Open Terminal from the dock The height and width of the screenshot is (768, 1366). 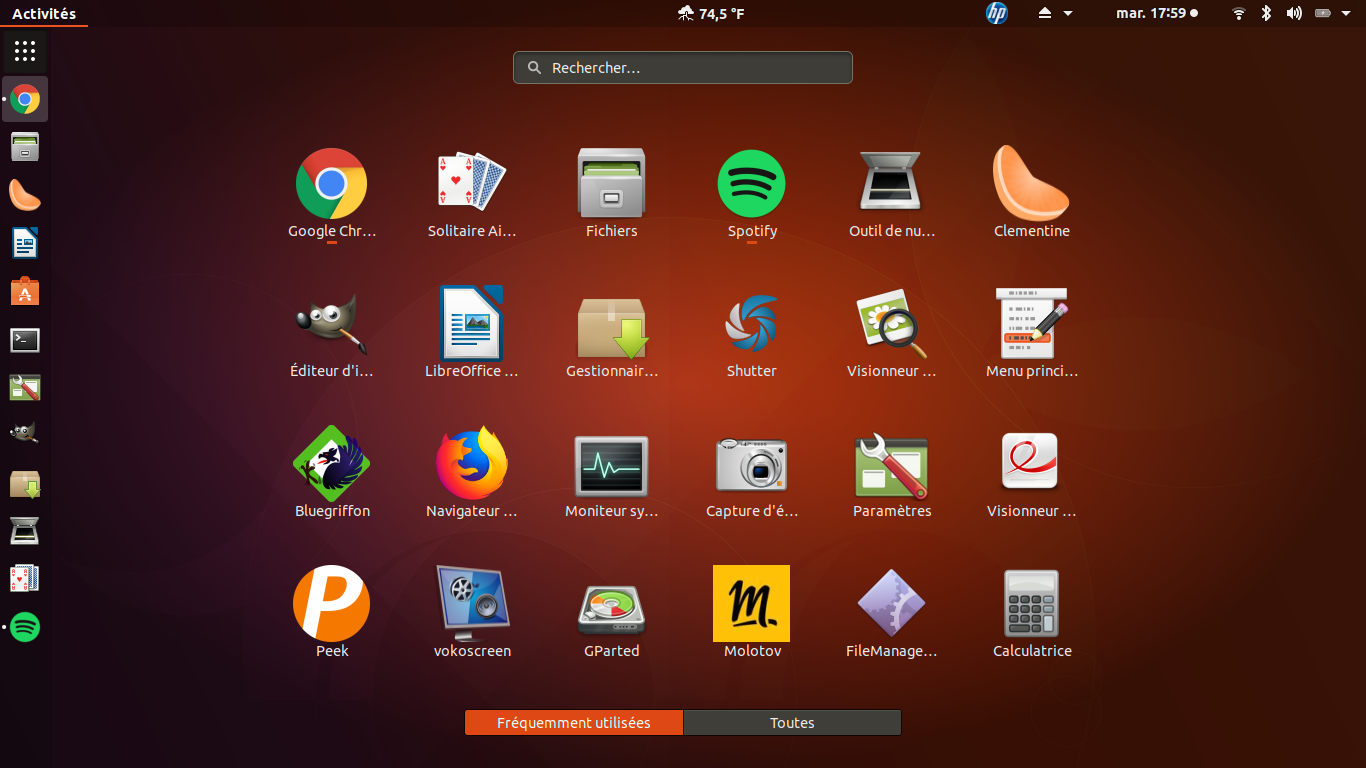(25, 339)
